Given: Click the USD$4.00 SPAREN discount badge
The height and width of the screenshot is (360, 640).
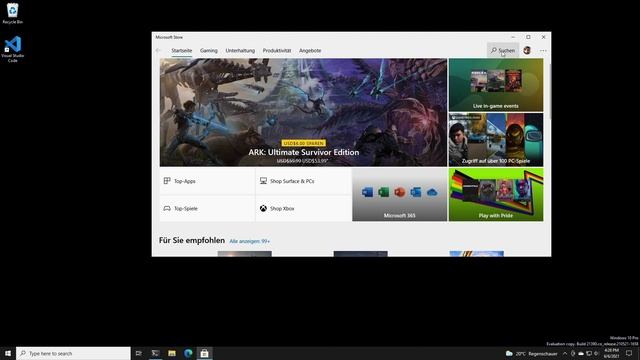Looking at the screenshot, I should pos(304,143).
